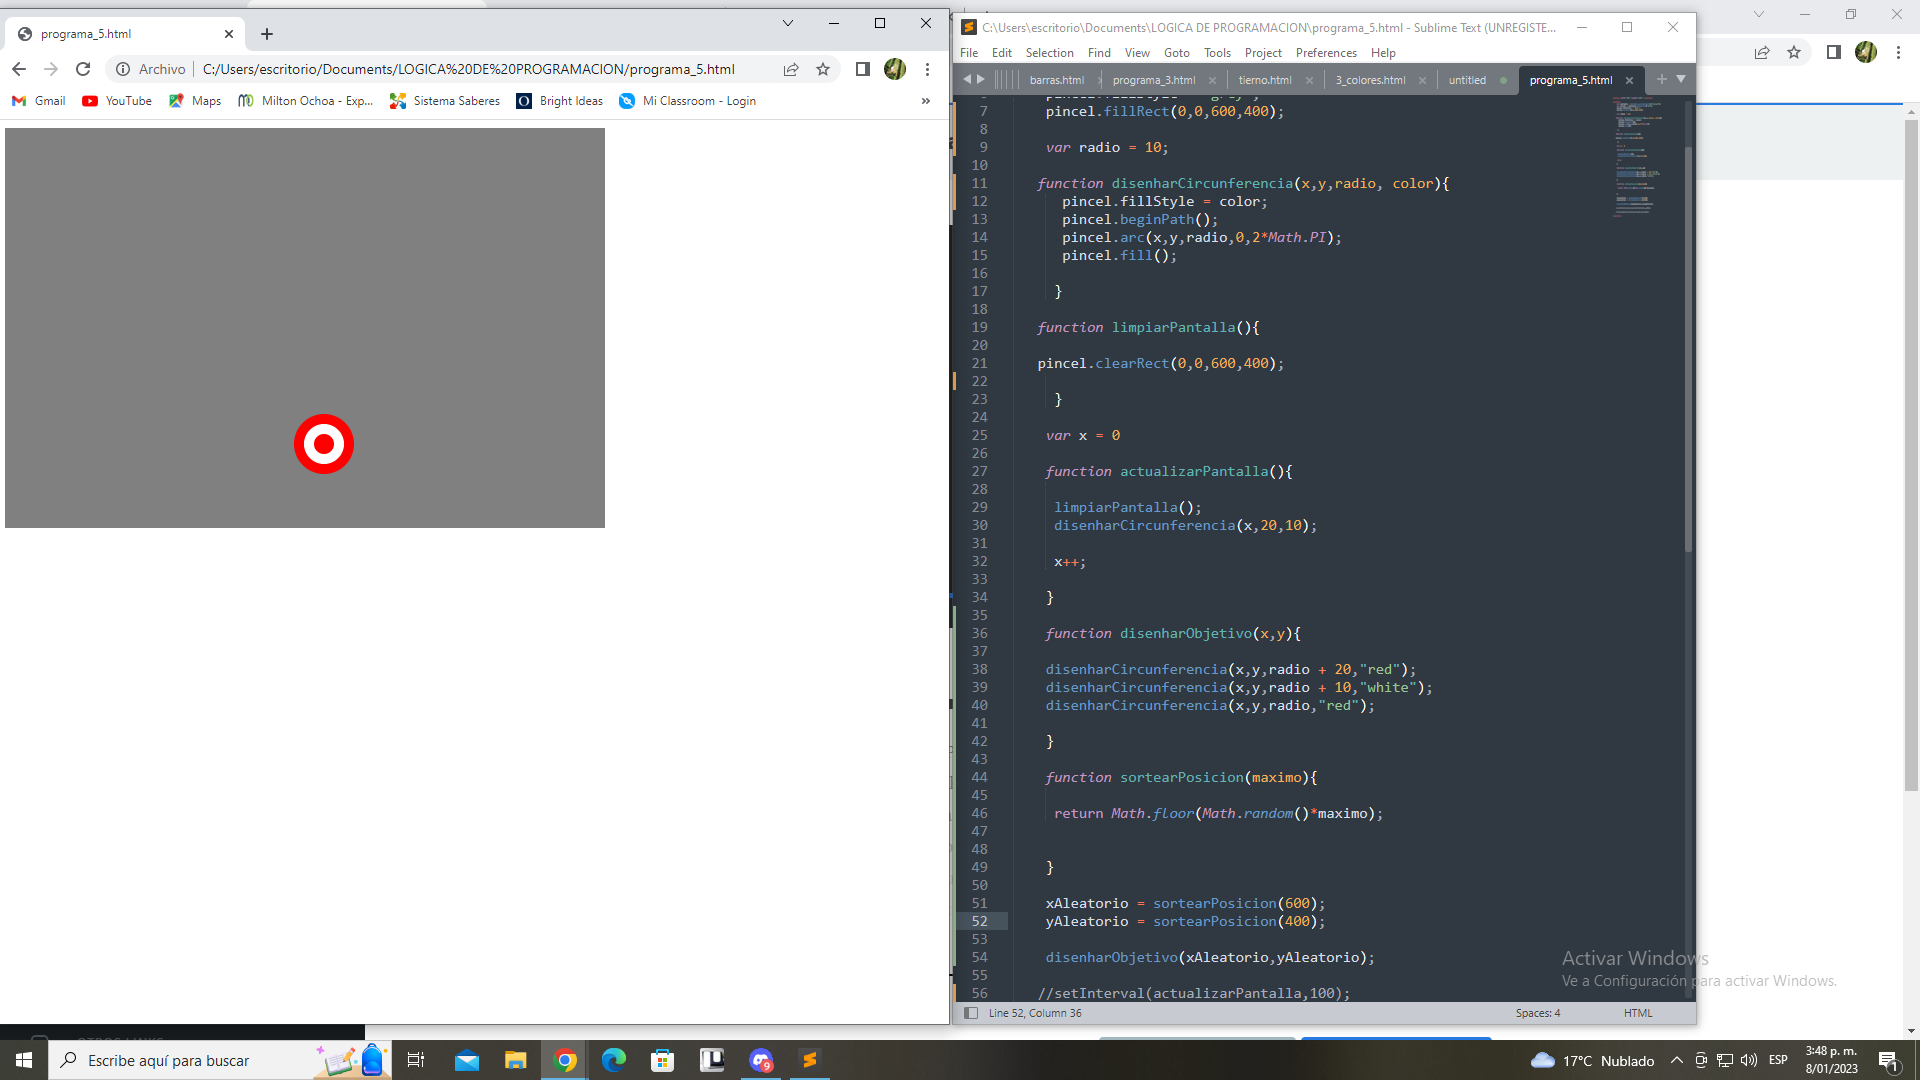Open Sublime Text Help menu

point(1383,53)
